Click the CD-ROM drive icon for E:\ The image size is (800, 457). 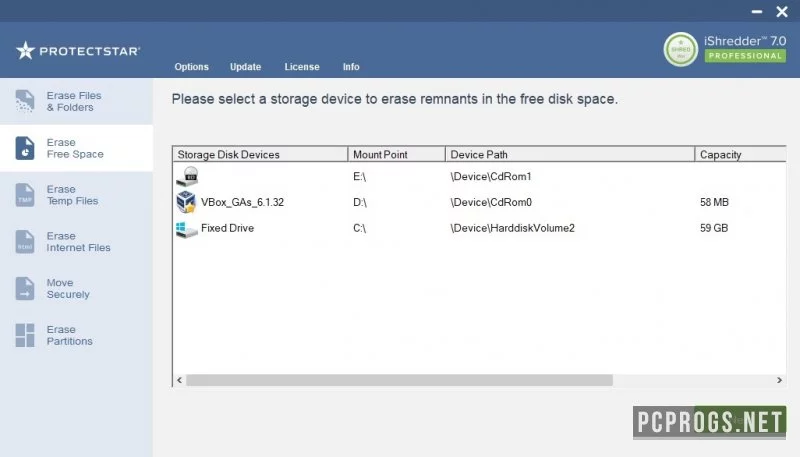(x=187, y=176)
